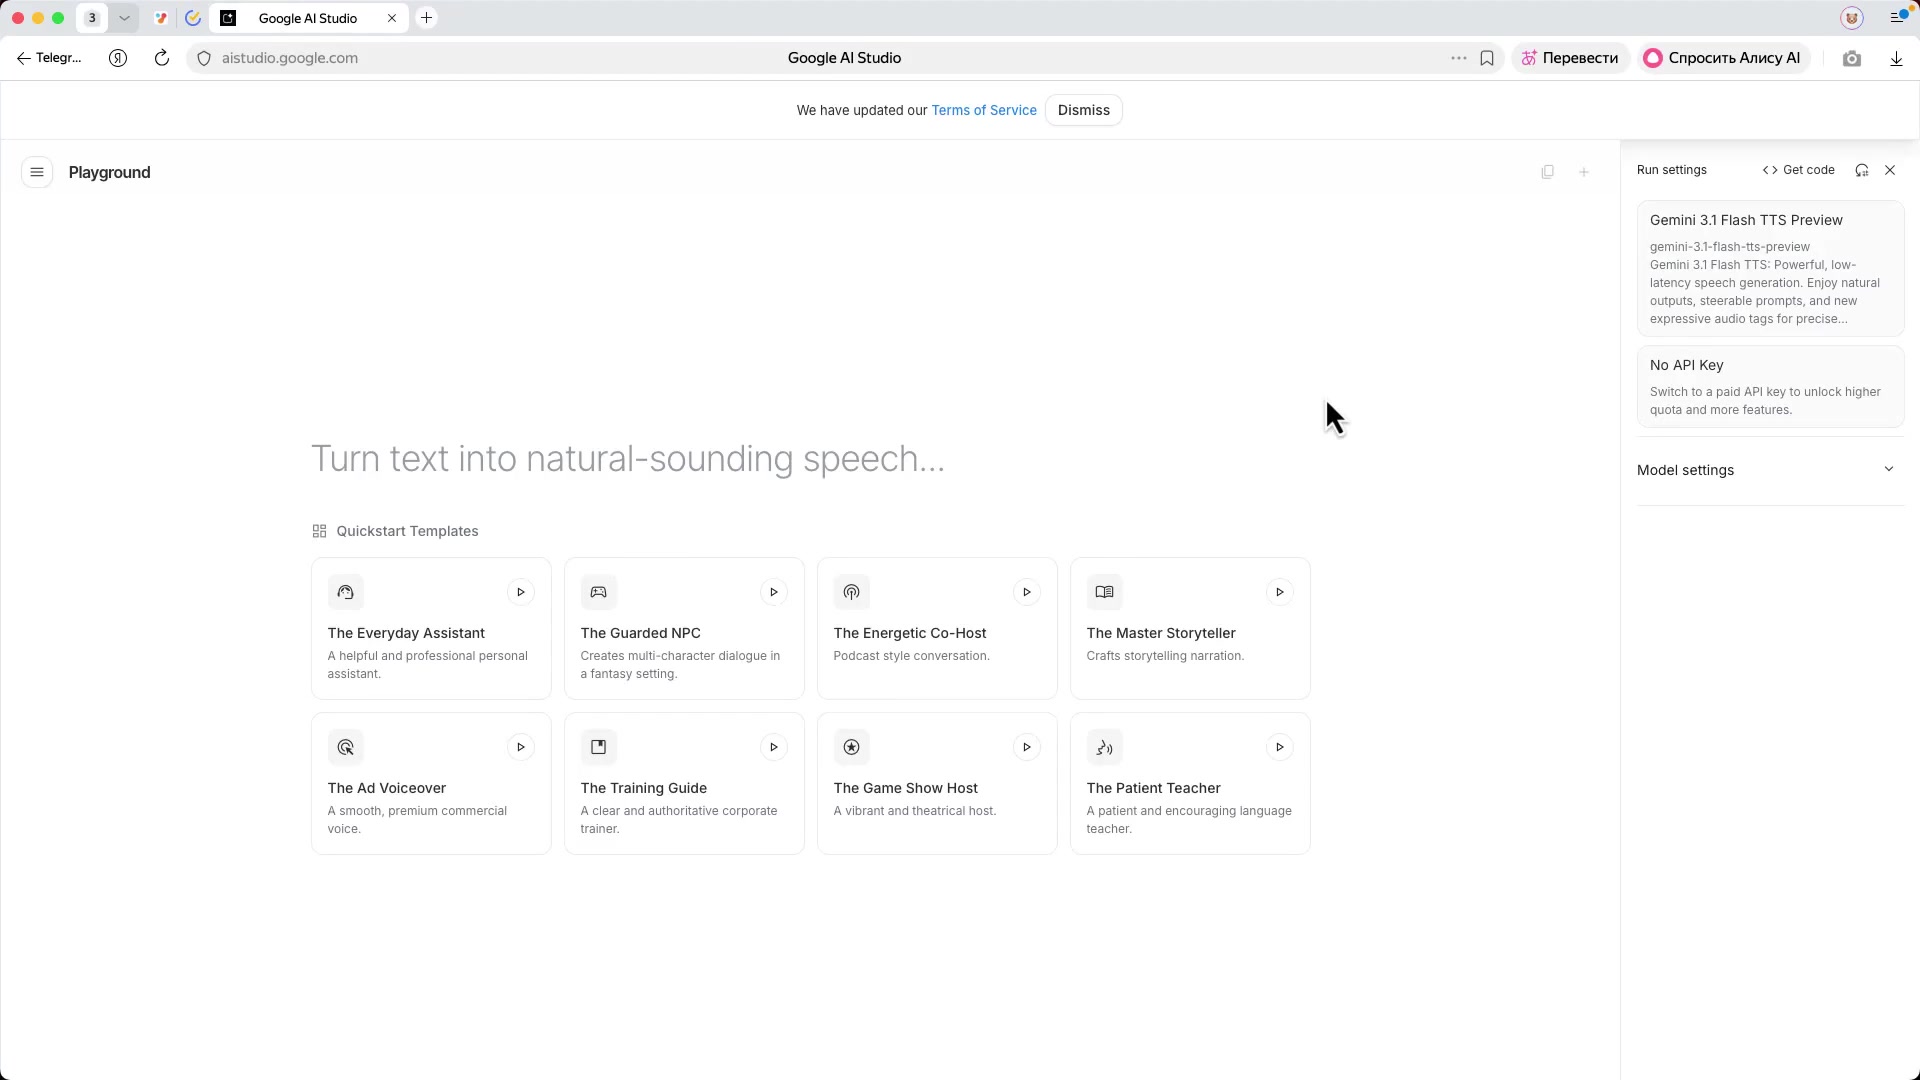The width and height of the screenshot is (1920, 1080).
Task: Open the Gemini 3.1 Flash TTS Preview model selector
Action: click(1770, 268)
